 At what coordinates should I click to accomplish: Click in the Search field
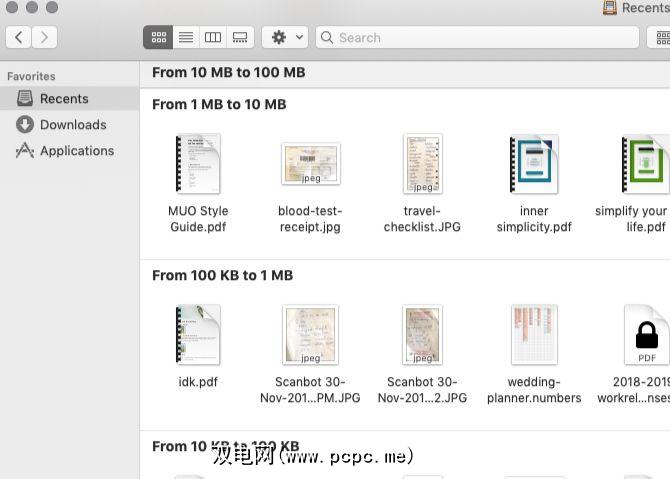point(477,38)
